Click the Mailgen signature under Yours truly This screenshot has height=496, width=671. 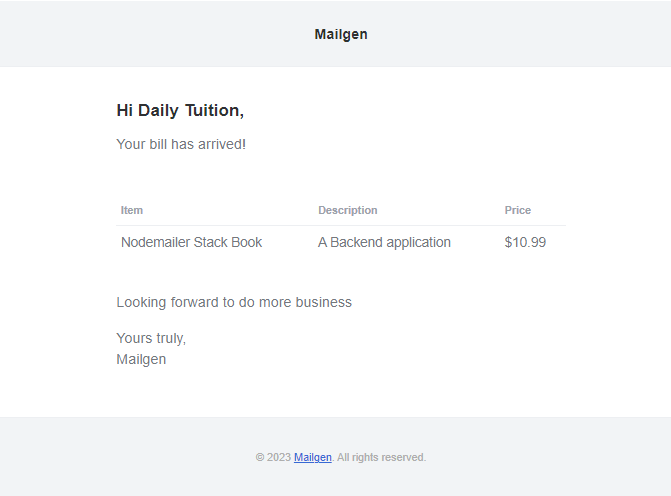(x=141, y=359)
